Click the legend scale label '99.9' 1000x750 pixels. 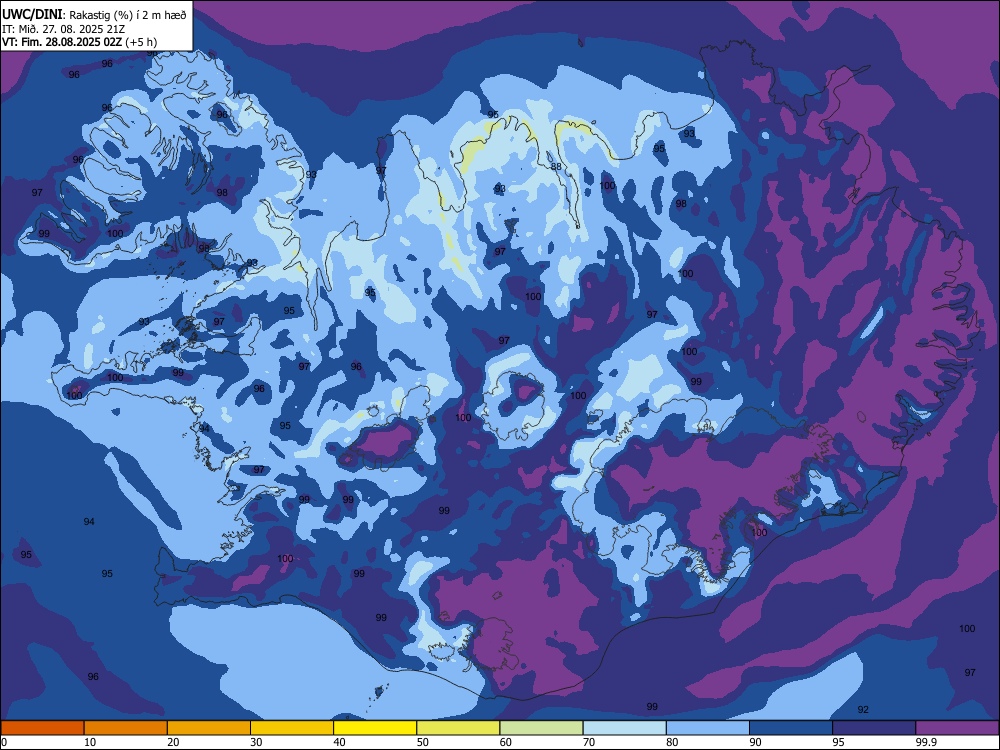925,742
